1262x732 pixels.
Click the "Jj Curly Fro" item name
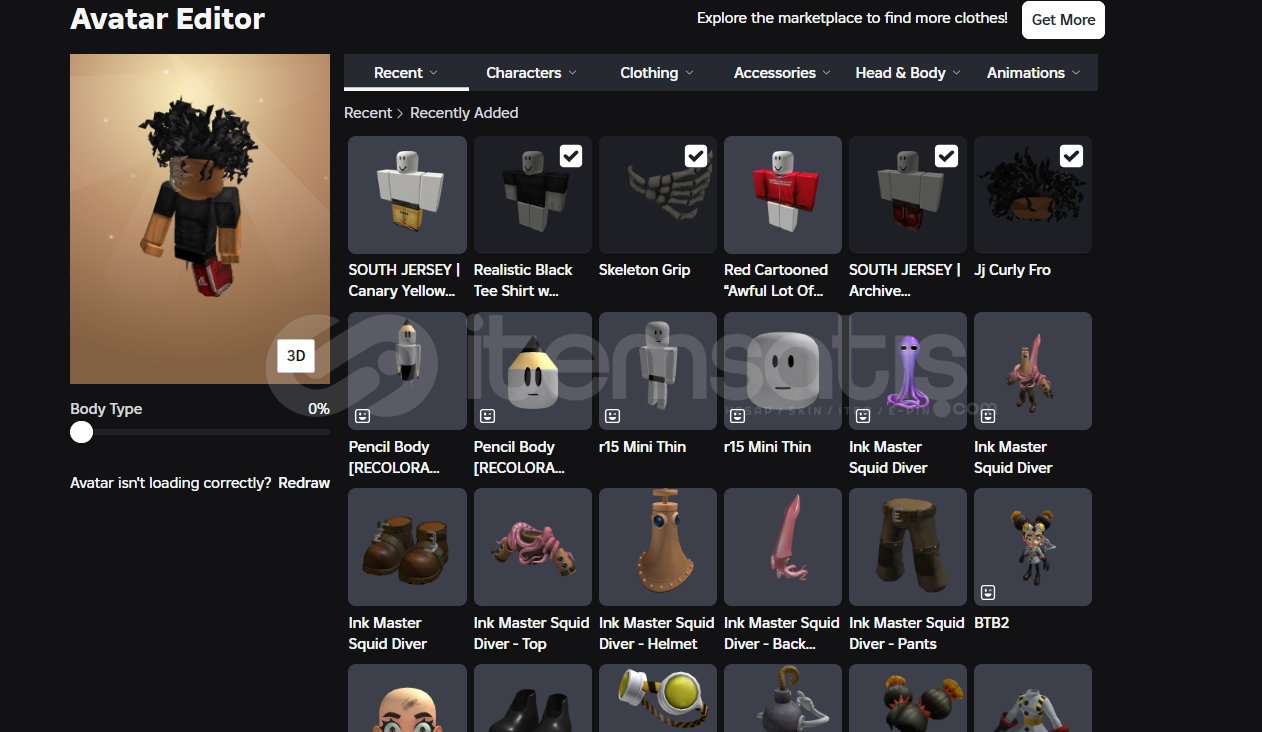point(1012,270)
